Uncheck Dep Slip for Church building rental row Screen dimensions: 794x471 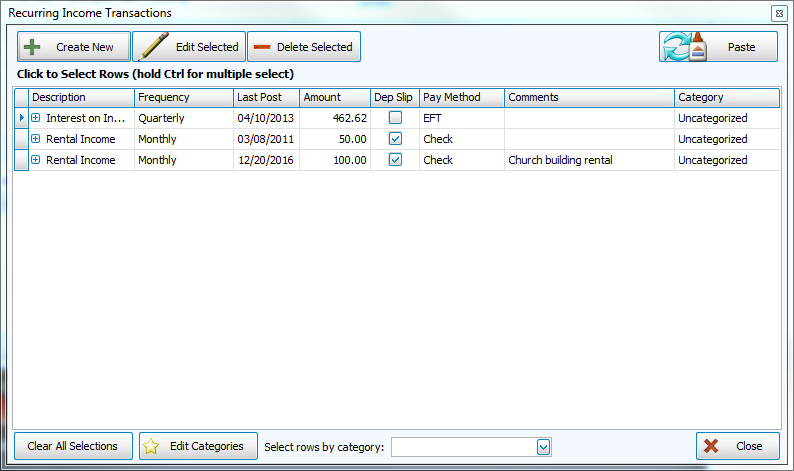click(395, 160)
